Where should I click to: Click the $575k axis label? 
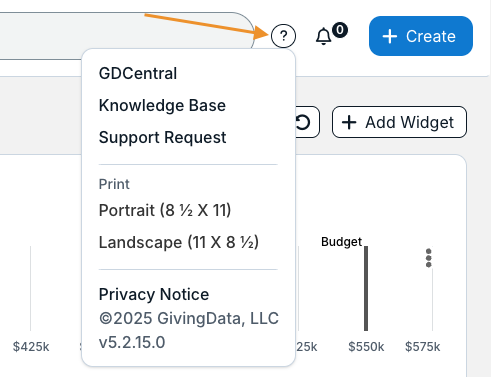pos(423,347)
